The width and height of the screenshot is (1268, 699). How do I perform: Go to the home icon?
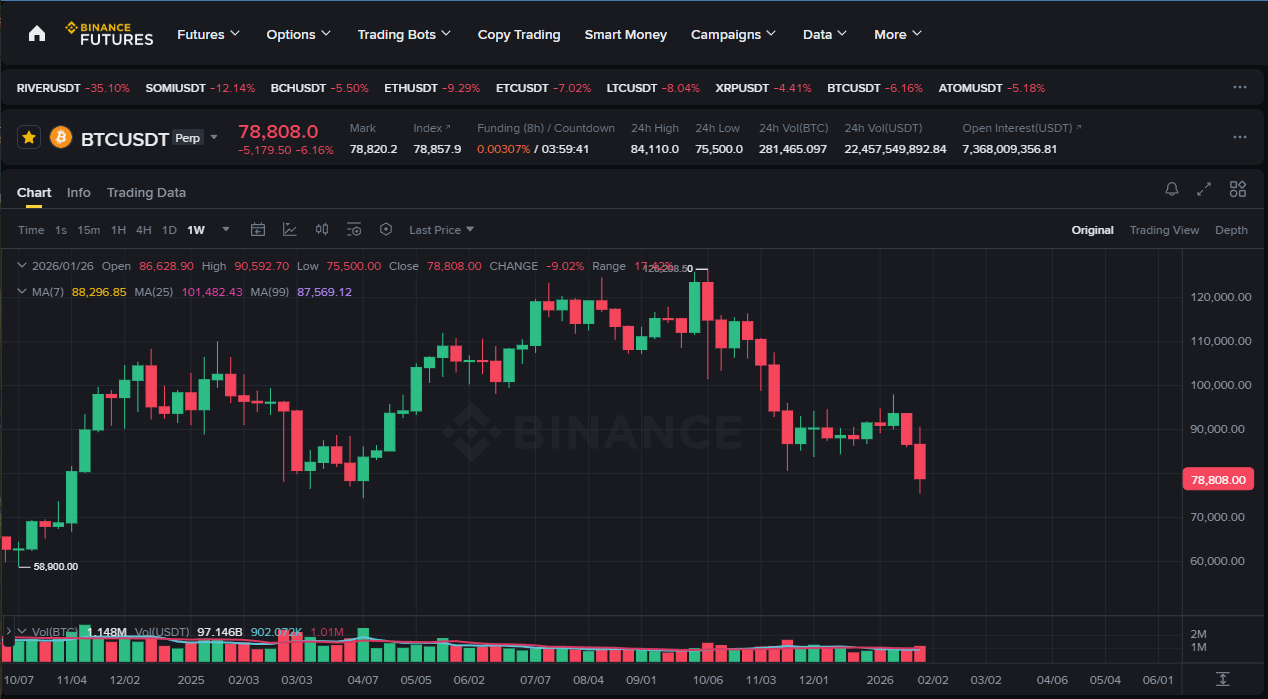tap(37, 34)
